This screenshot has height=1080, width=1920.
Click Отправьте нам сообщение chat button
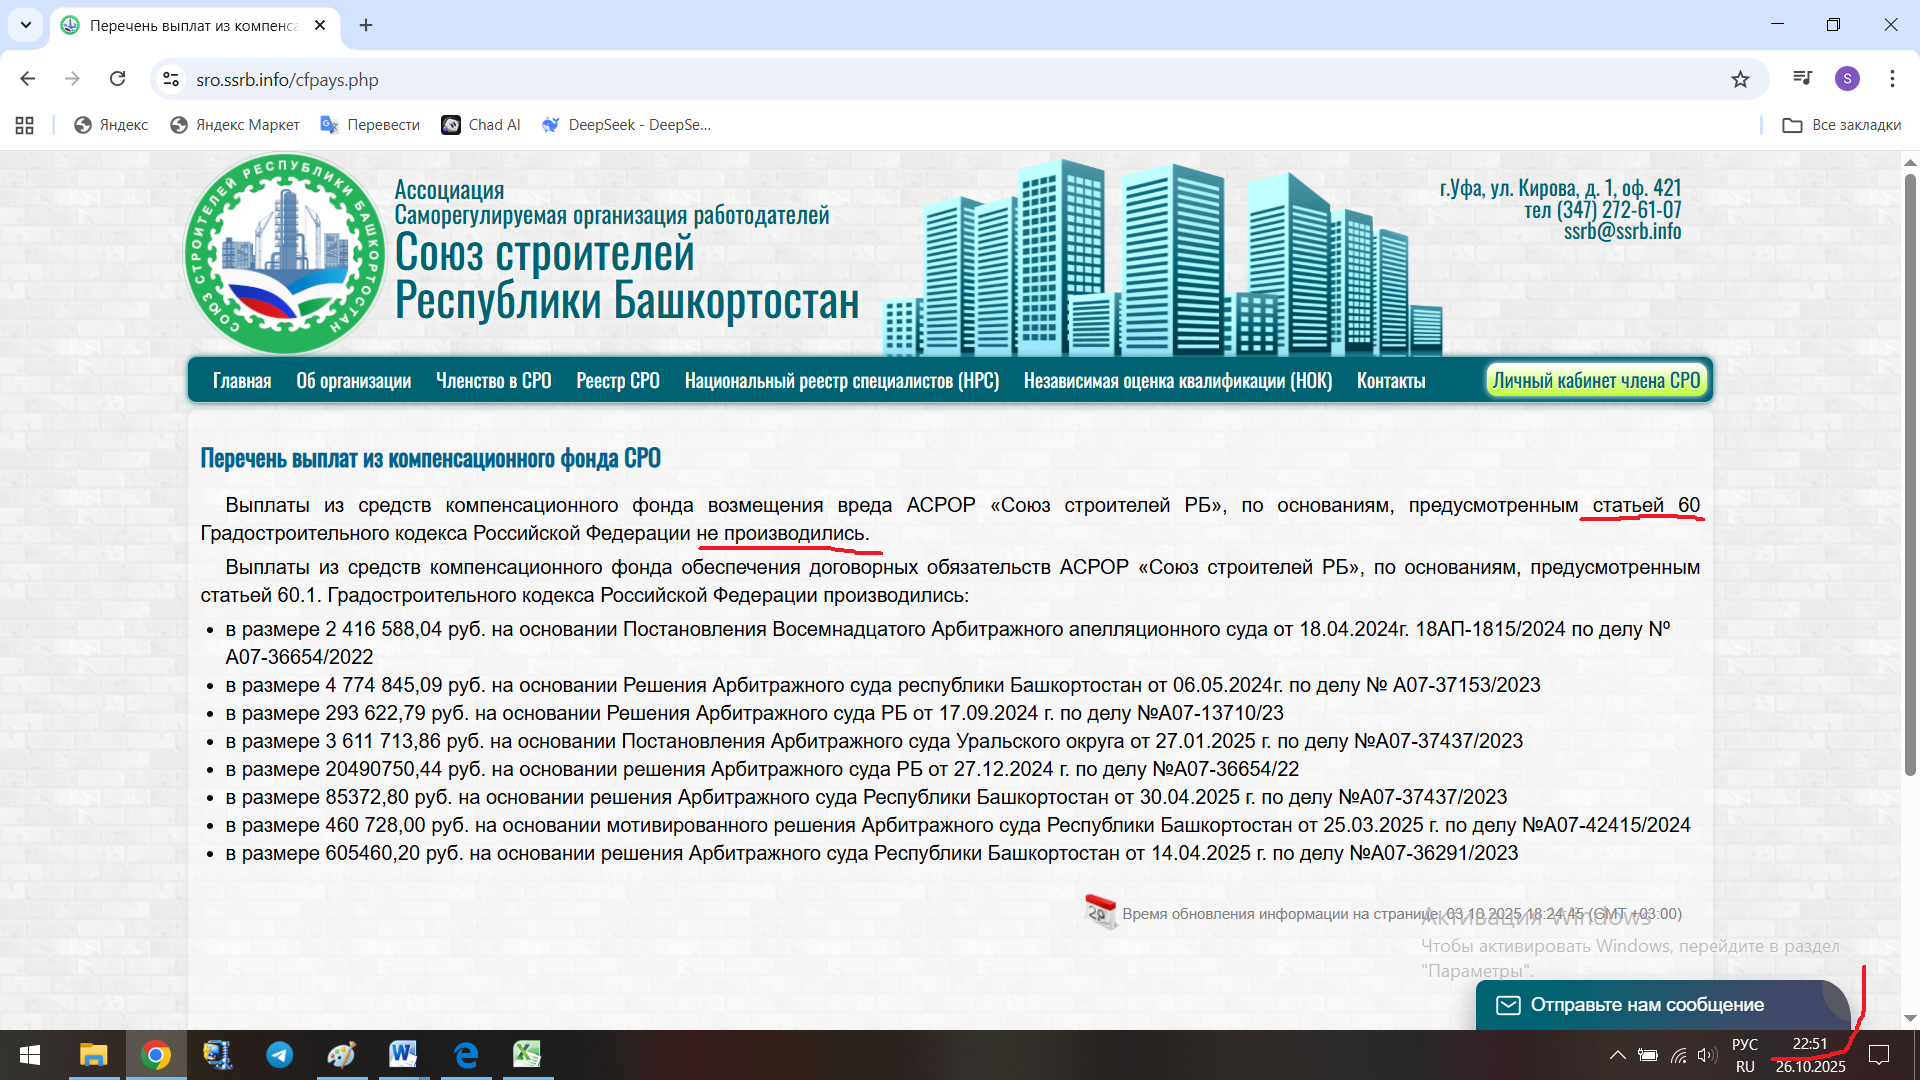click(x=1646, y=1004)
